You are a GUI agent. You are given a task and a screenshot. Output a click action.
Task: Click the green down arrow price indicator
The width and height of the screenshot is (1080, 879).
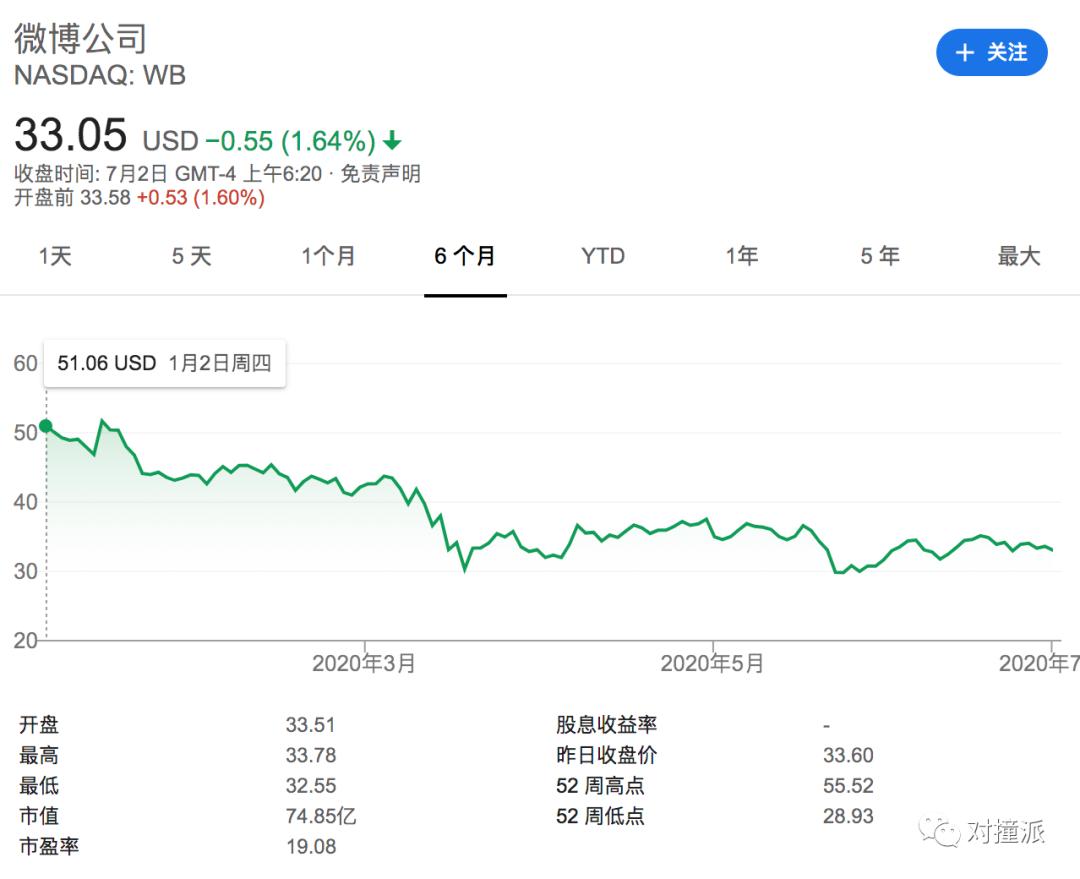point(392,140)
